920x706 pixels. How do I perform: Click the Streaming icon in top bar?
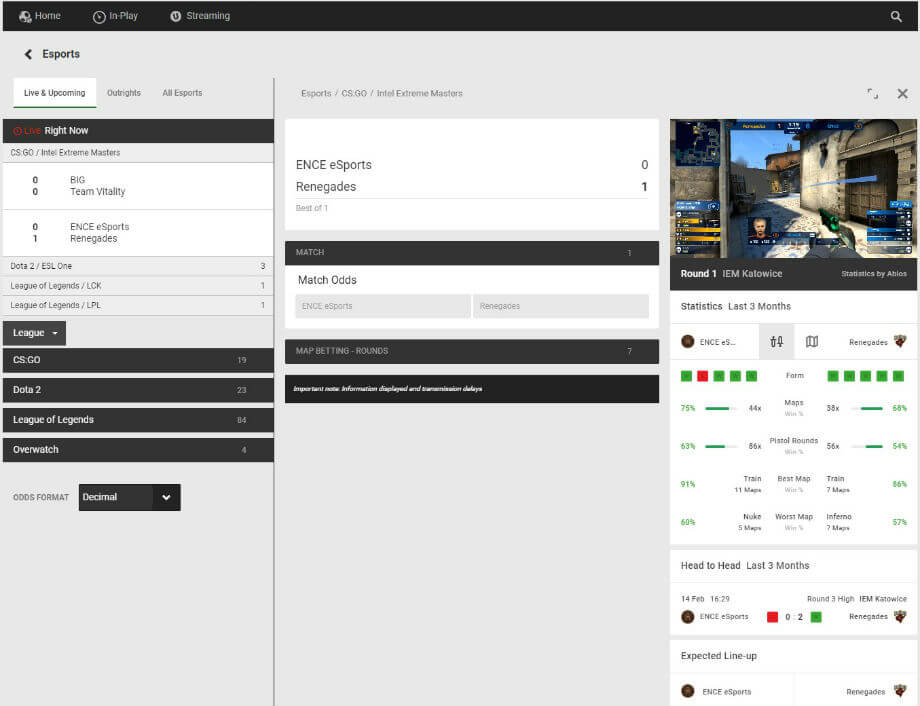click(x=176, y=17)
